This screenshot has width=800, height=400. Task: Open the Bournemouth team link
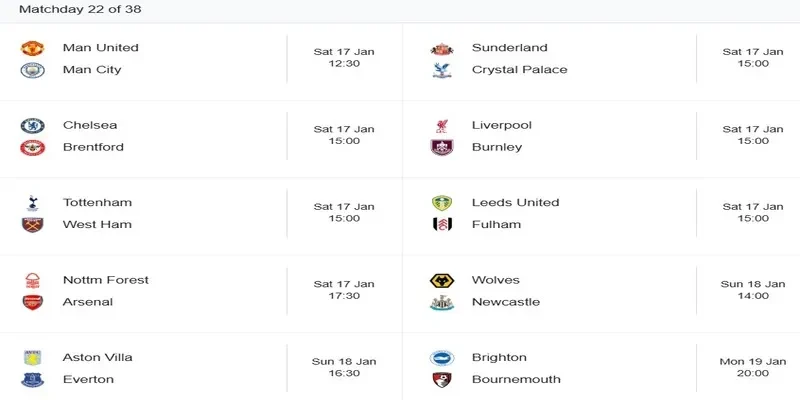516,380
